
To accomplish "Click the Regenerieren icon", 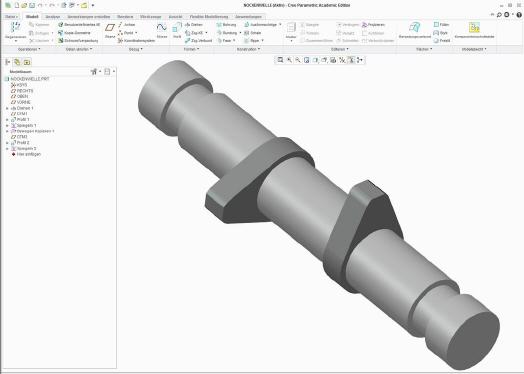I will pos(16,30).
